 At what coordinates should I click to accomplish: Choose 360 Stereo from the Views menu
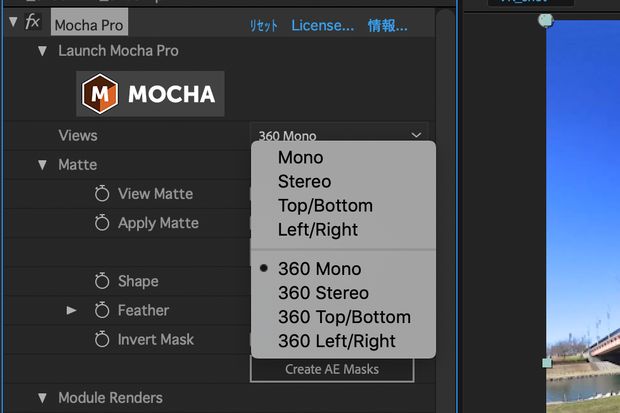point(323,293)
